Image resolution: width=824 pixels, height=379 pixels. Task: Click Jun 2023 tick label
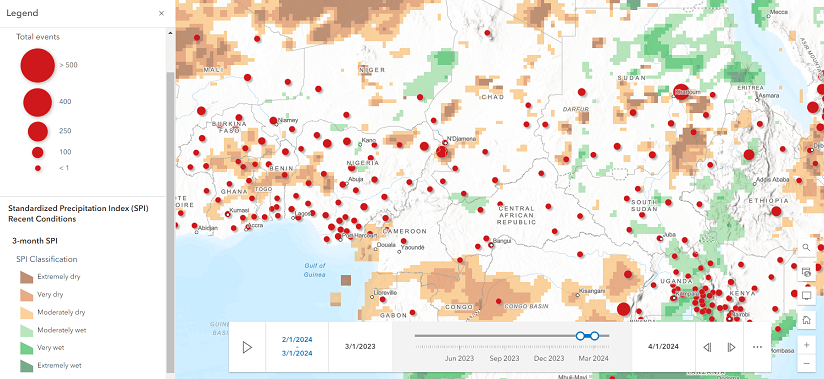tap(459, 358)
